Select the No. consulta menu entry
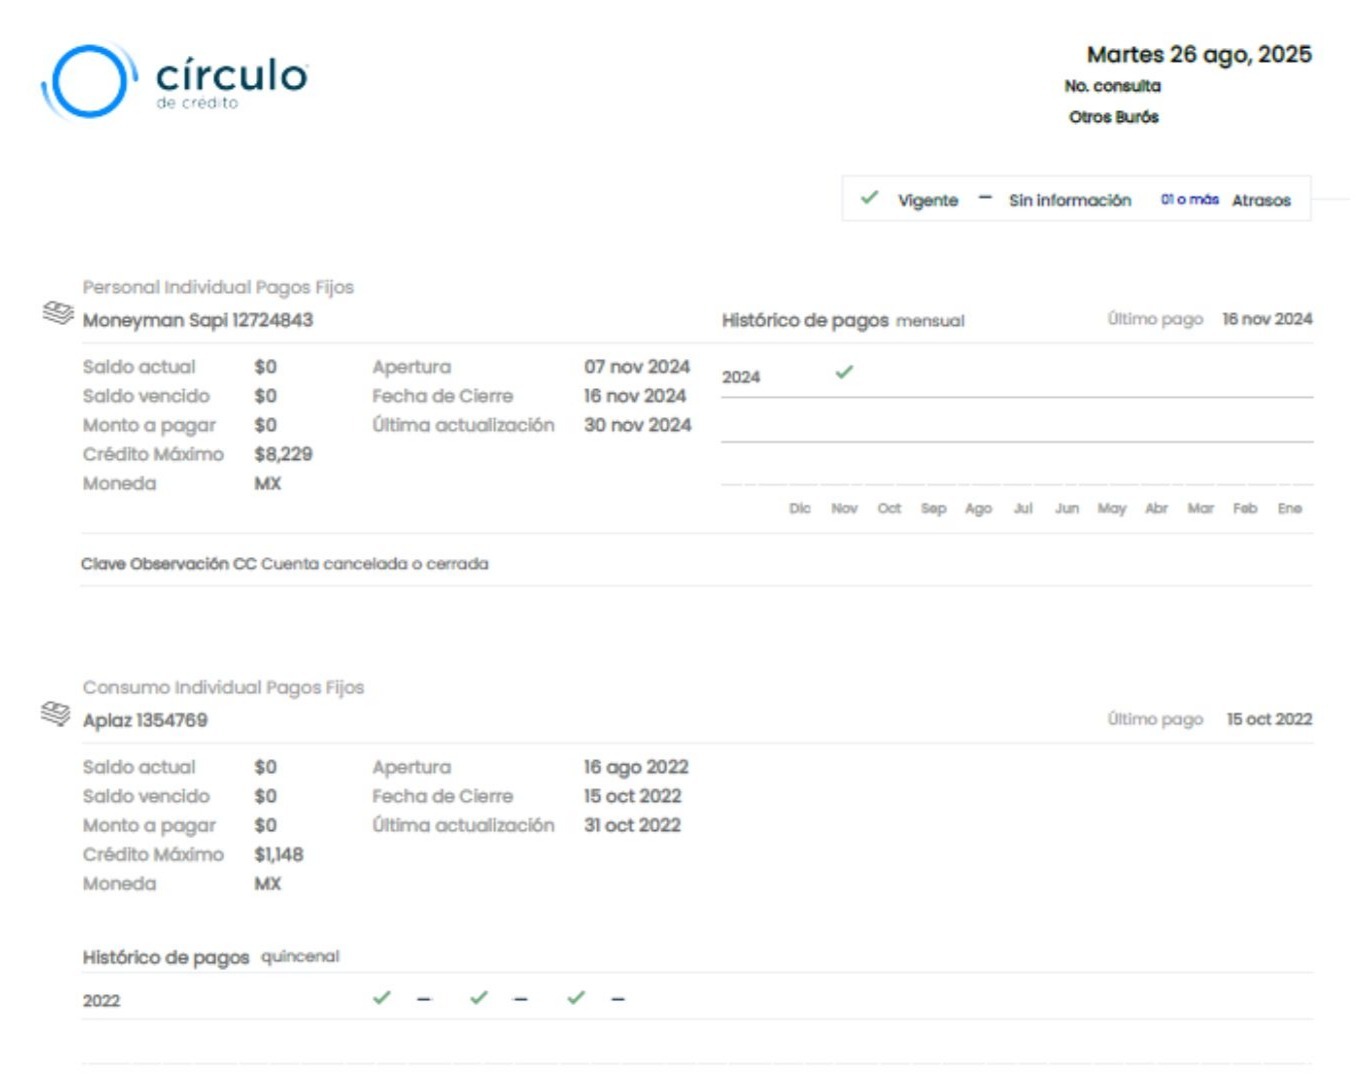1371x1080 pixels. [x=1112, y=86]
